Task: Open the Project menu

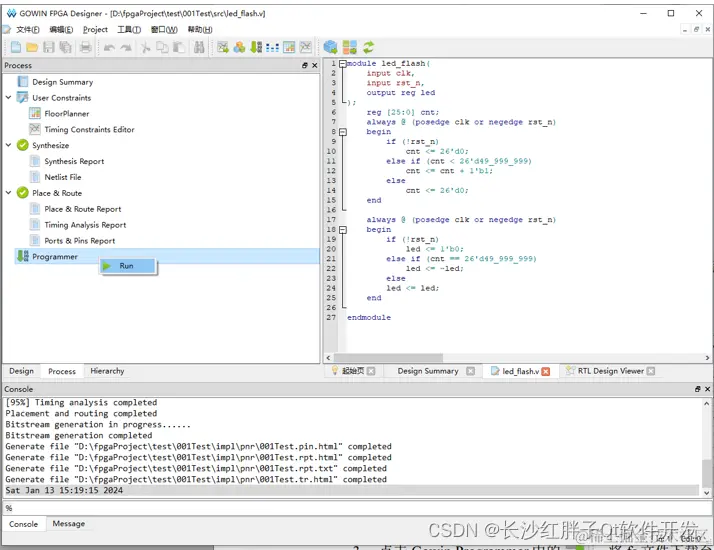Action: pyautogui.click(x=95, y=30)
